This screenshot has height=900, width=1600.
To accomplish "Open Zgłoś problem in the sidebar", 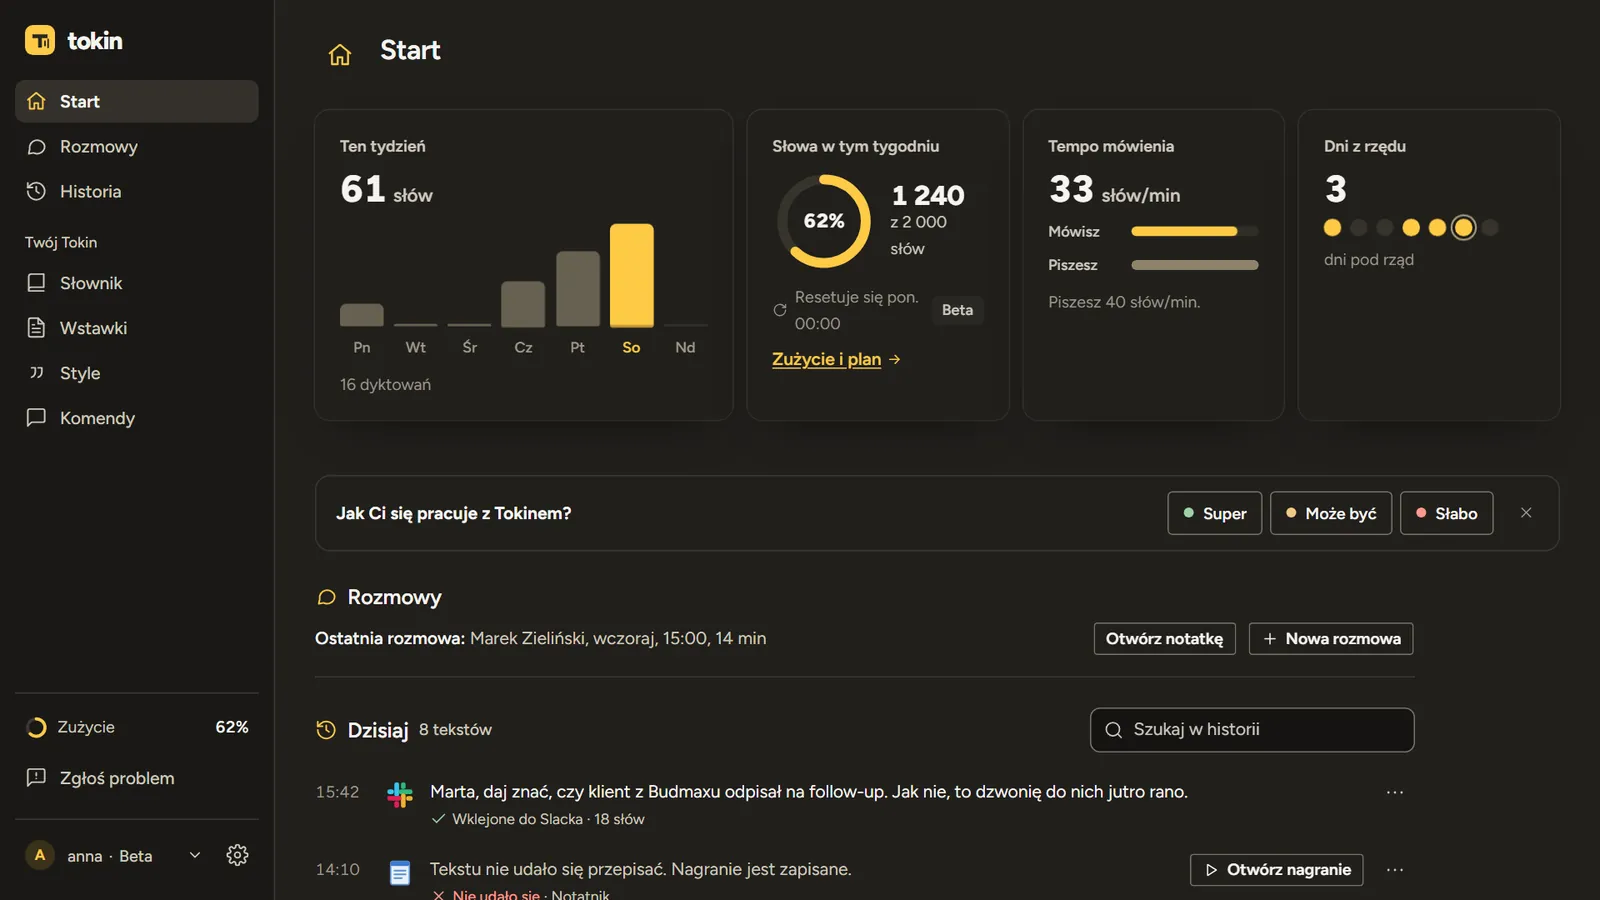I will tap(137, 778).
